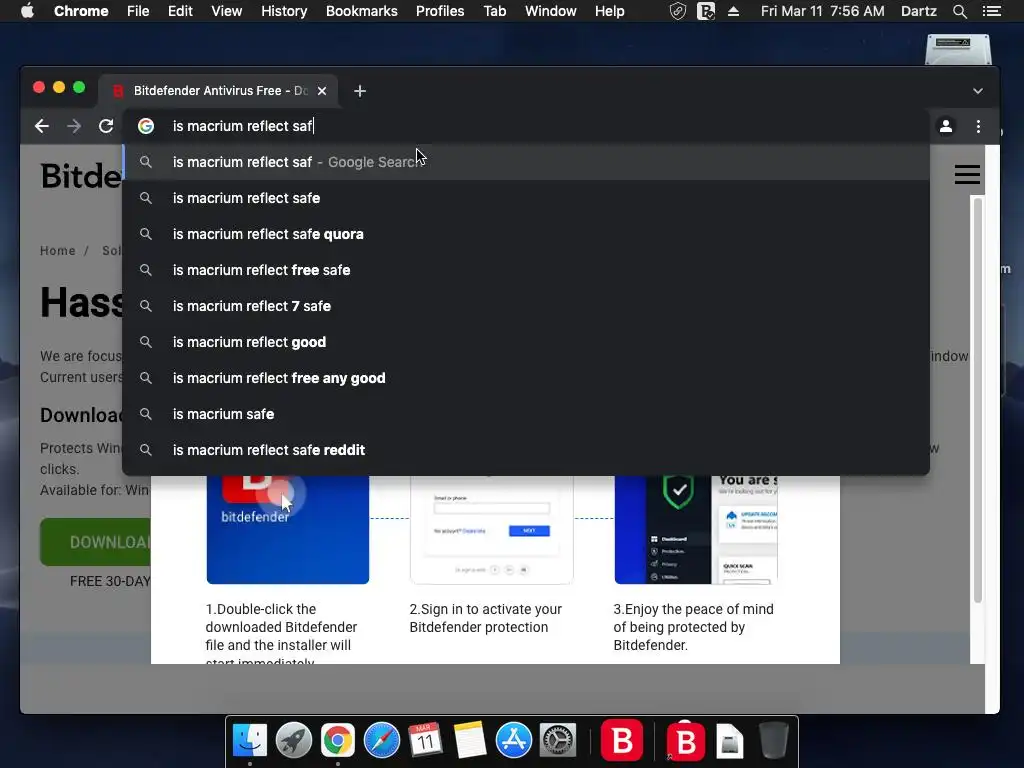1024x768 pixels.
Task: Select suggestion 'is macrium reflect free safe'
Action: pyautogui.click(x=526, y=270)
